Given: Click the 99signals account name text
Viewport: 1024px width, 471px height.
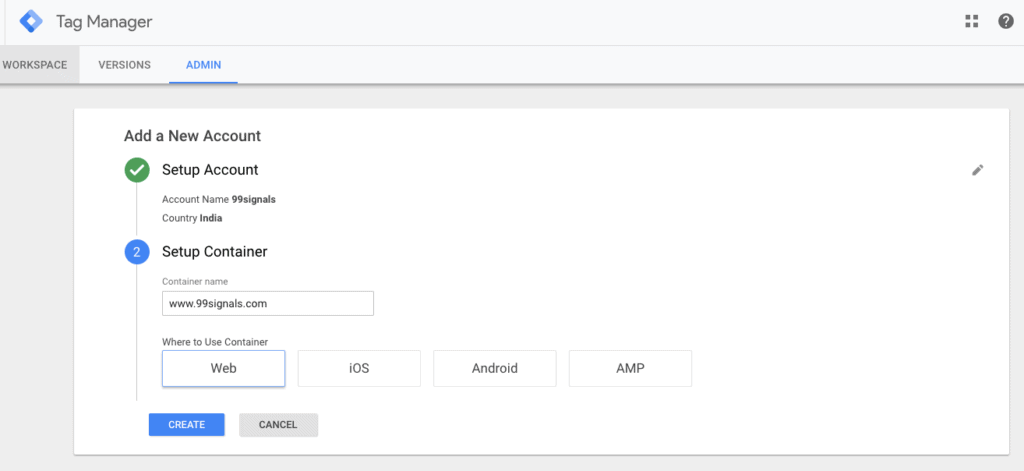Looking at the screenshot, I should (253, 199).
